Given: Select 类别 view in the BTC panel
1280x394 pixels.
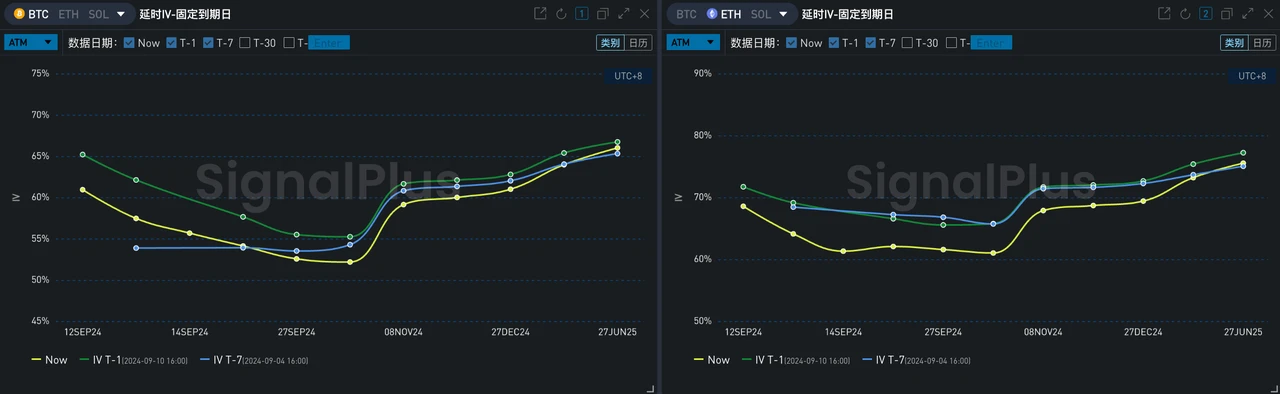Looking at the screenshot, I should (x=609, y=43).
